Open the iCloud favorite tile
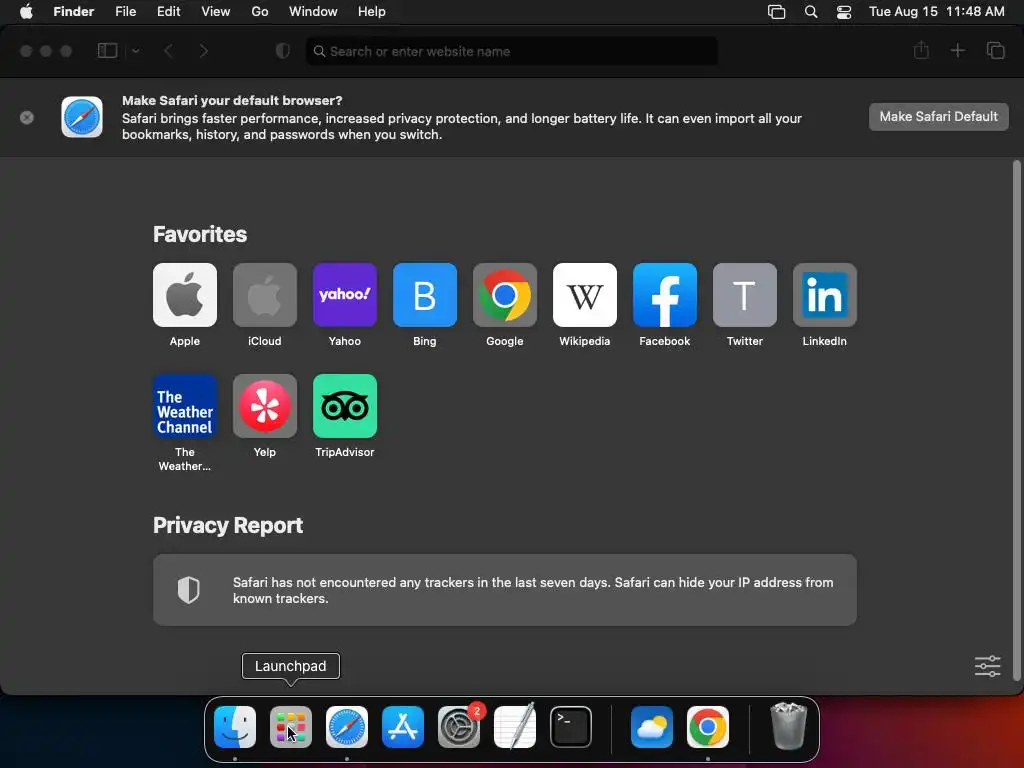This screenshot has width=1024, height=768. 264,295
